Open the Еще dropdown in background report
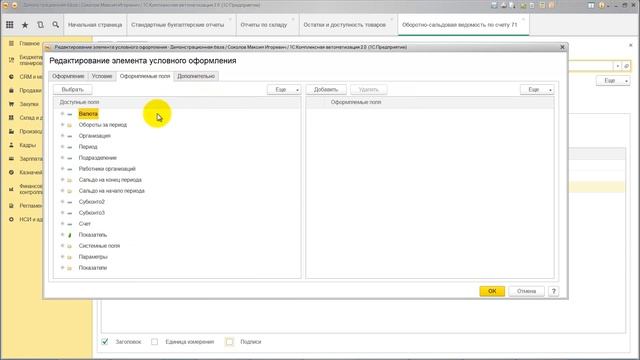The width and height of the screenshot is (640, 360). (x=613, y=81)
